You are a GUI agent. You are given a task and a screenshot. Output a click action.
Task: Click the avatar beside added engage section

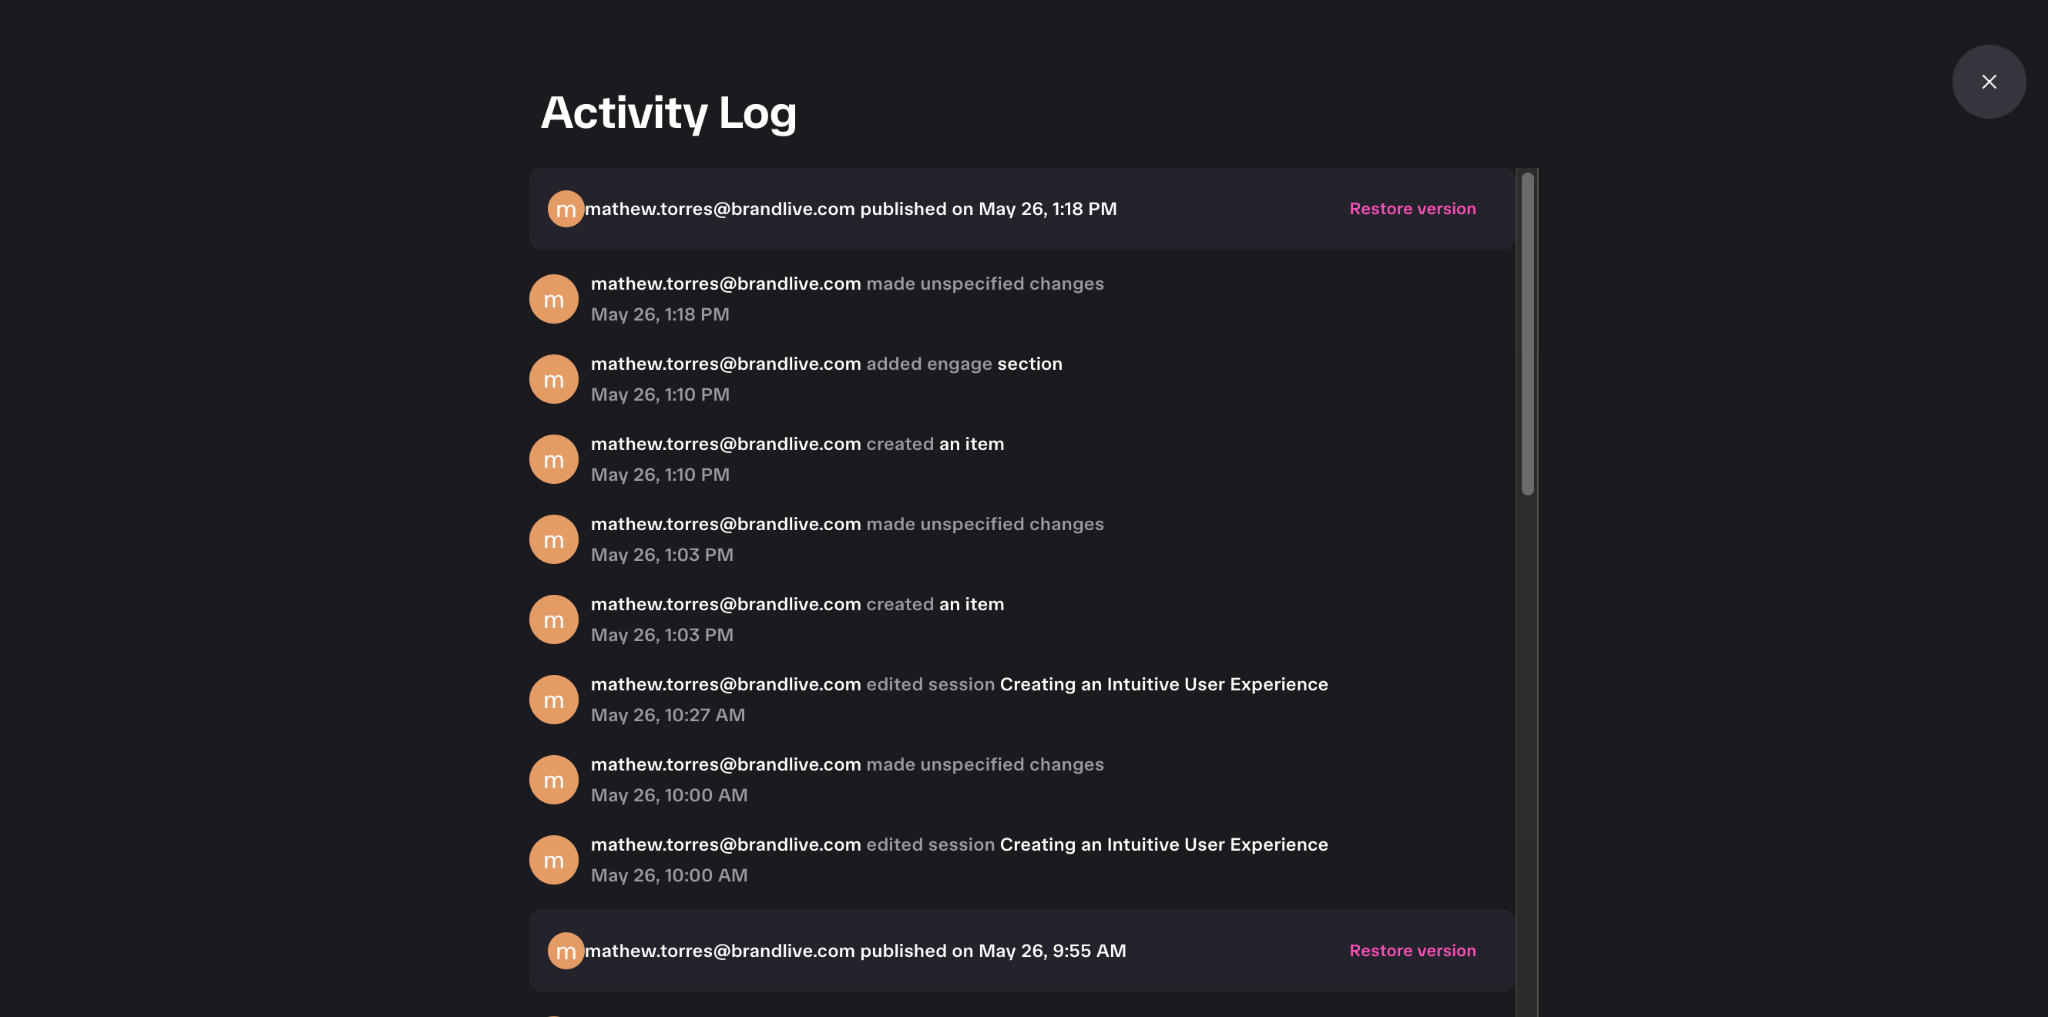(x=554, y=379)
